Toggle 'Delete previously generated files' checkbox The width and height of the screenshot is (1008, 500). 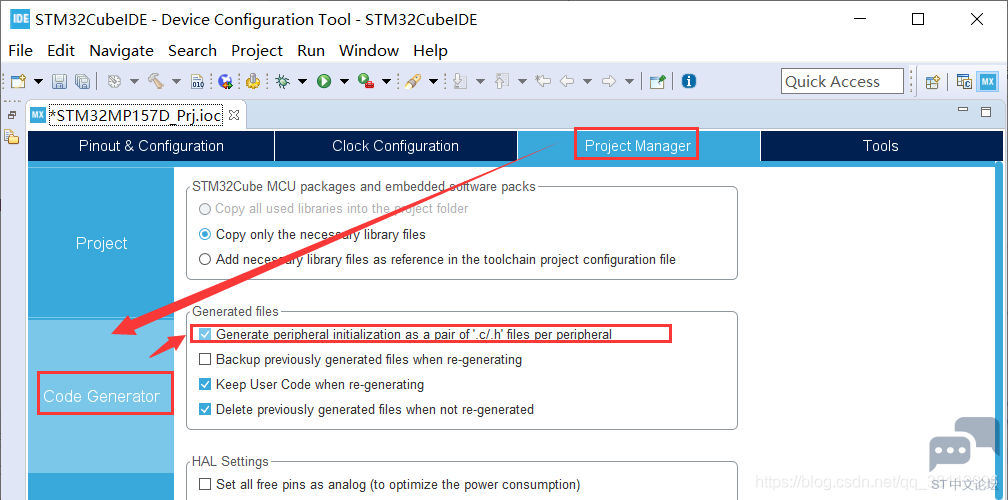click(204, 409)
